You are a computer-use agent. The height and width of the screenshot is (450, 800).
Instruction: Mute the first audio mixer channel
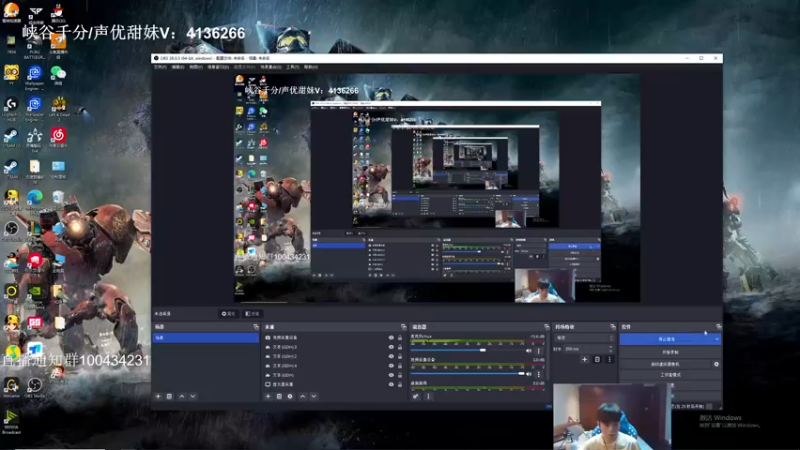tap(529, 351)
